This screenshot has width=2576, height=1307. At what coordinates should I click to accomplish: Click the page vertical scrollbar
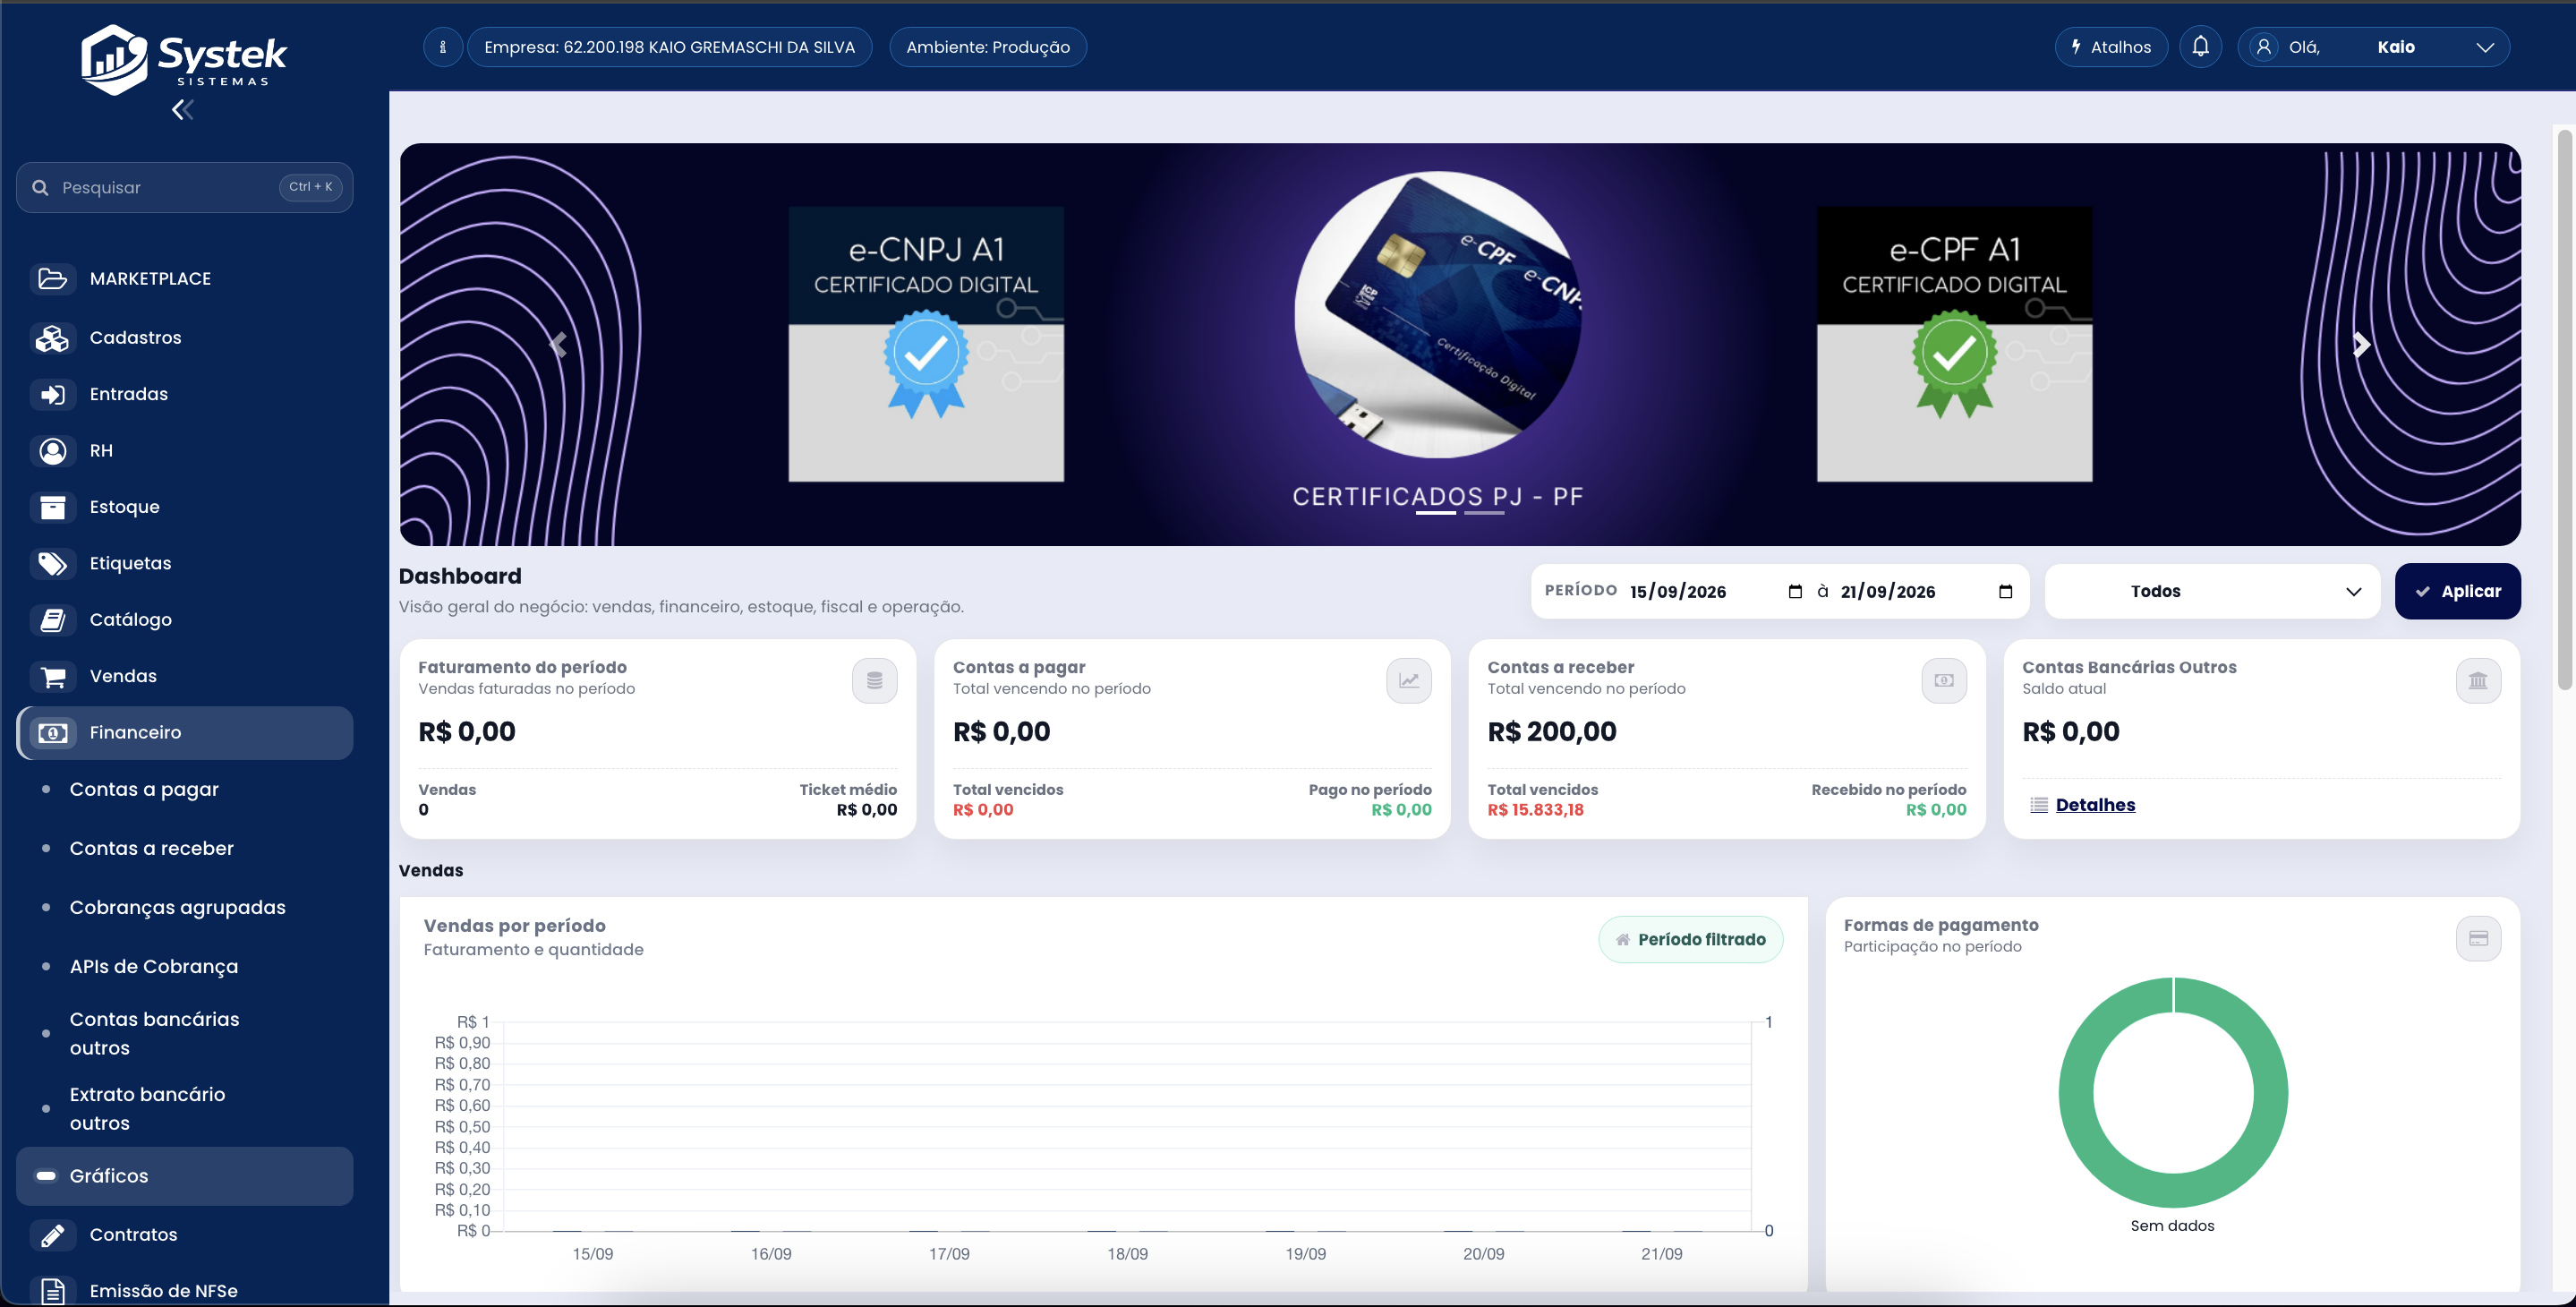point(2564,410)
